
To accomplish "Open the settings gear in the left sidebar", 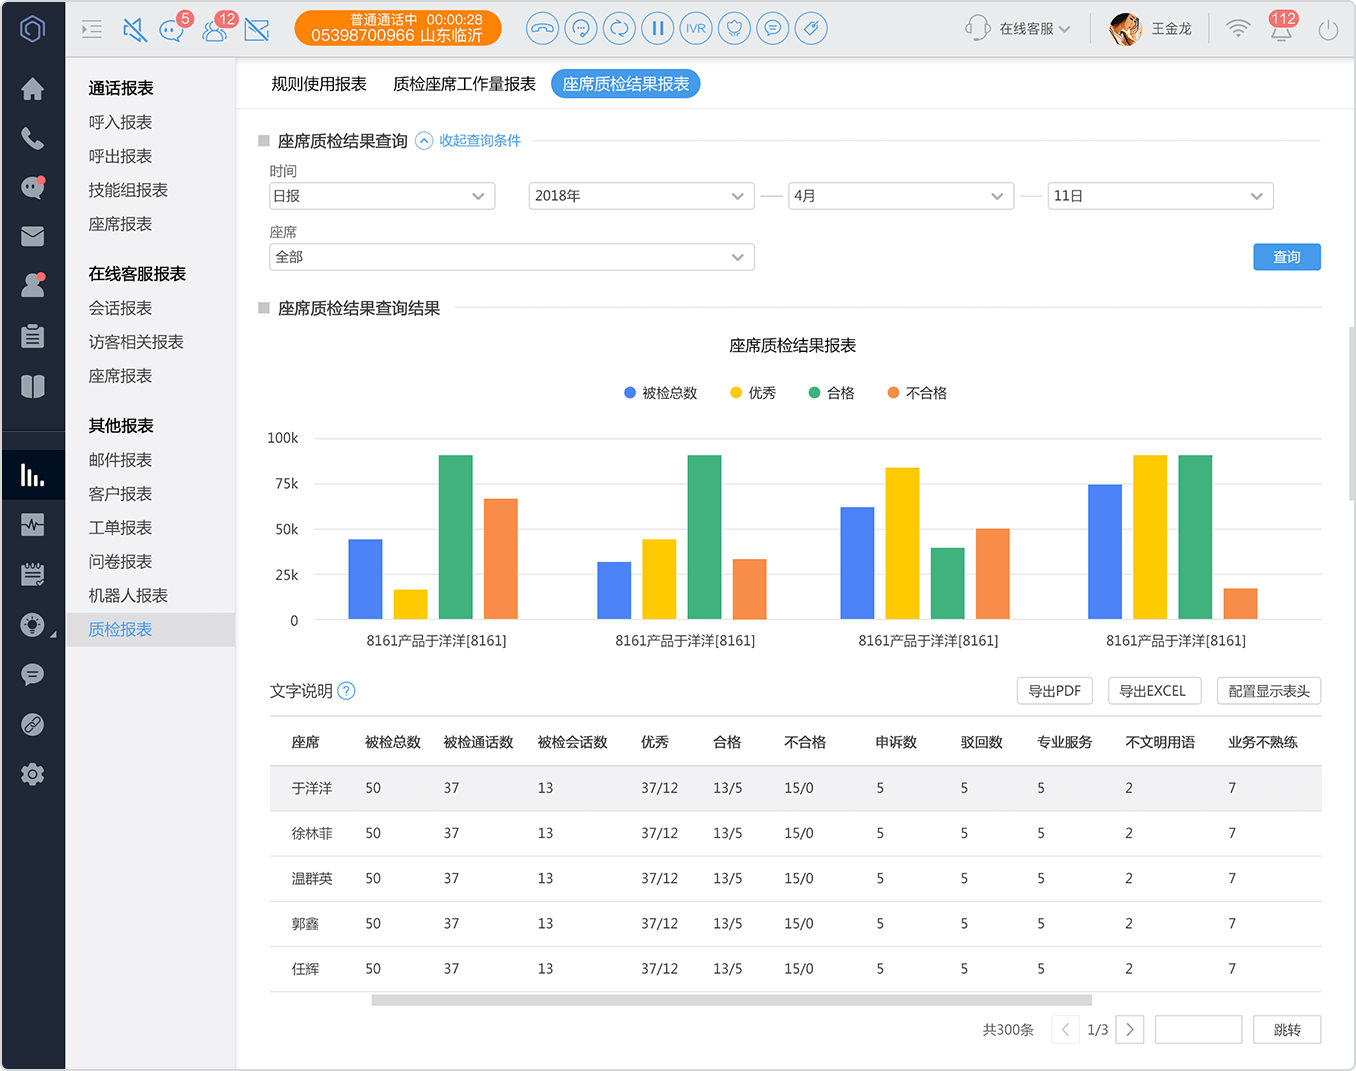I will coord(33,774).
